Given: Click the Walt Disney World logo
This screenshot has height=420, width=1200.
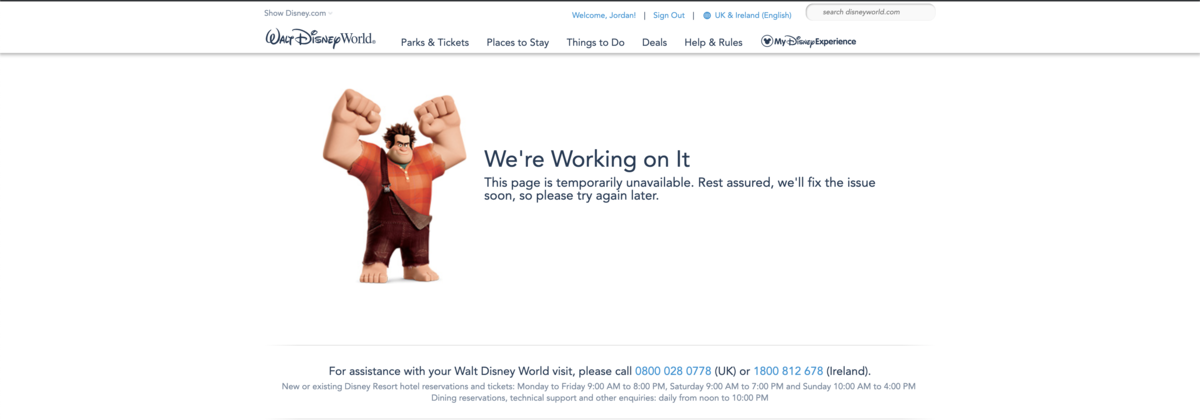Looking at the screenshot, I should pos(320,39).
